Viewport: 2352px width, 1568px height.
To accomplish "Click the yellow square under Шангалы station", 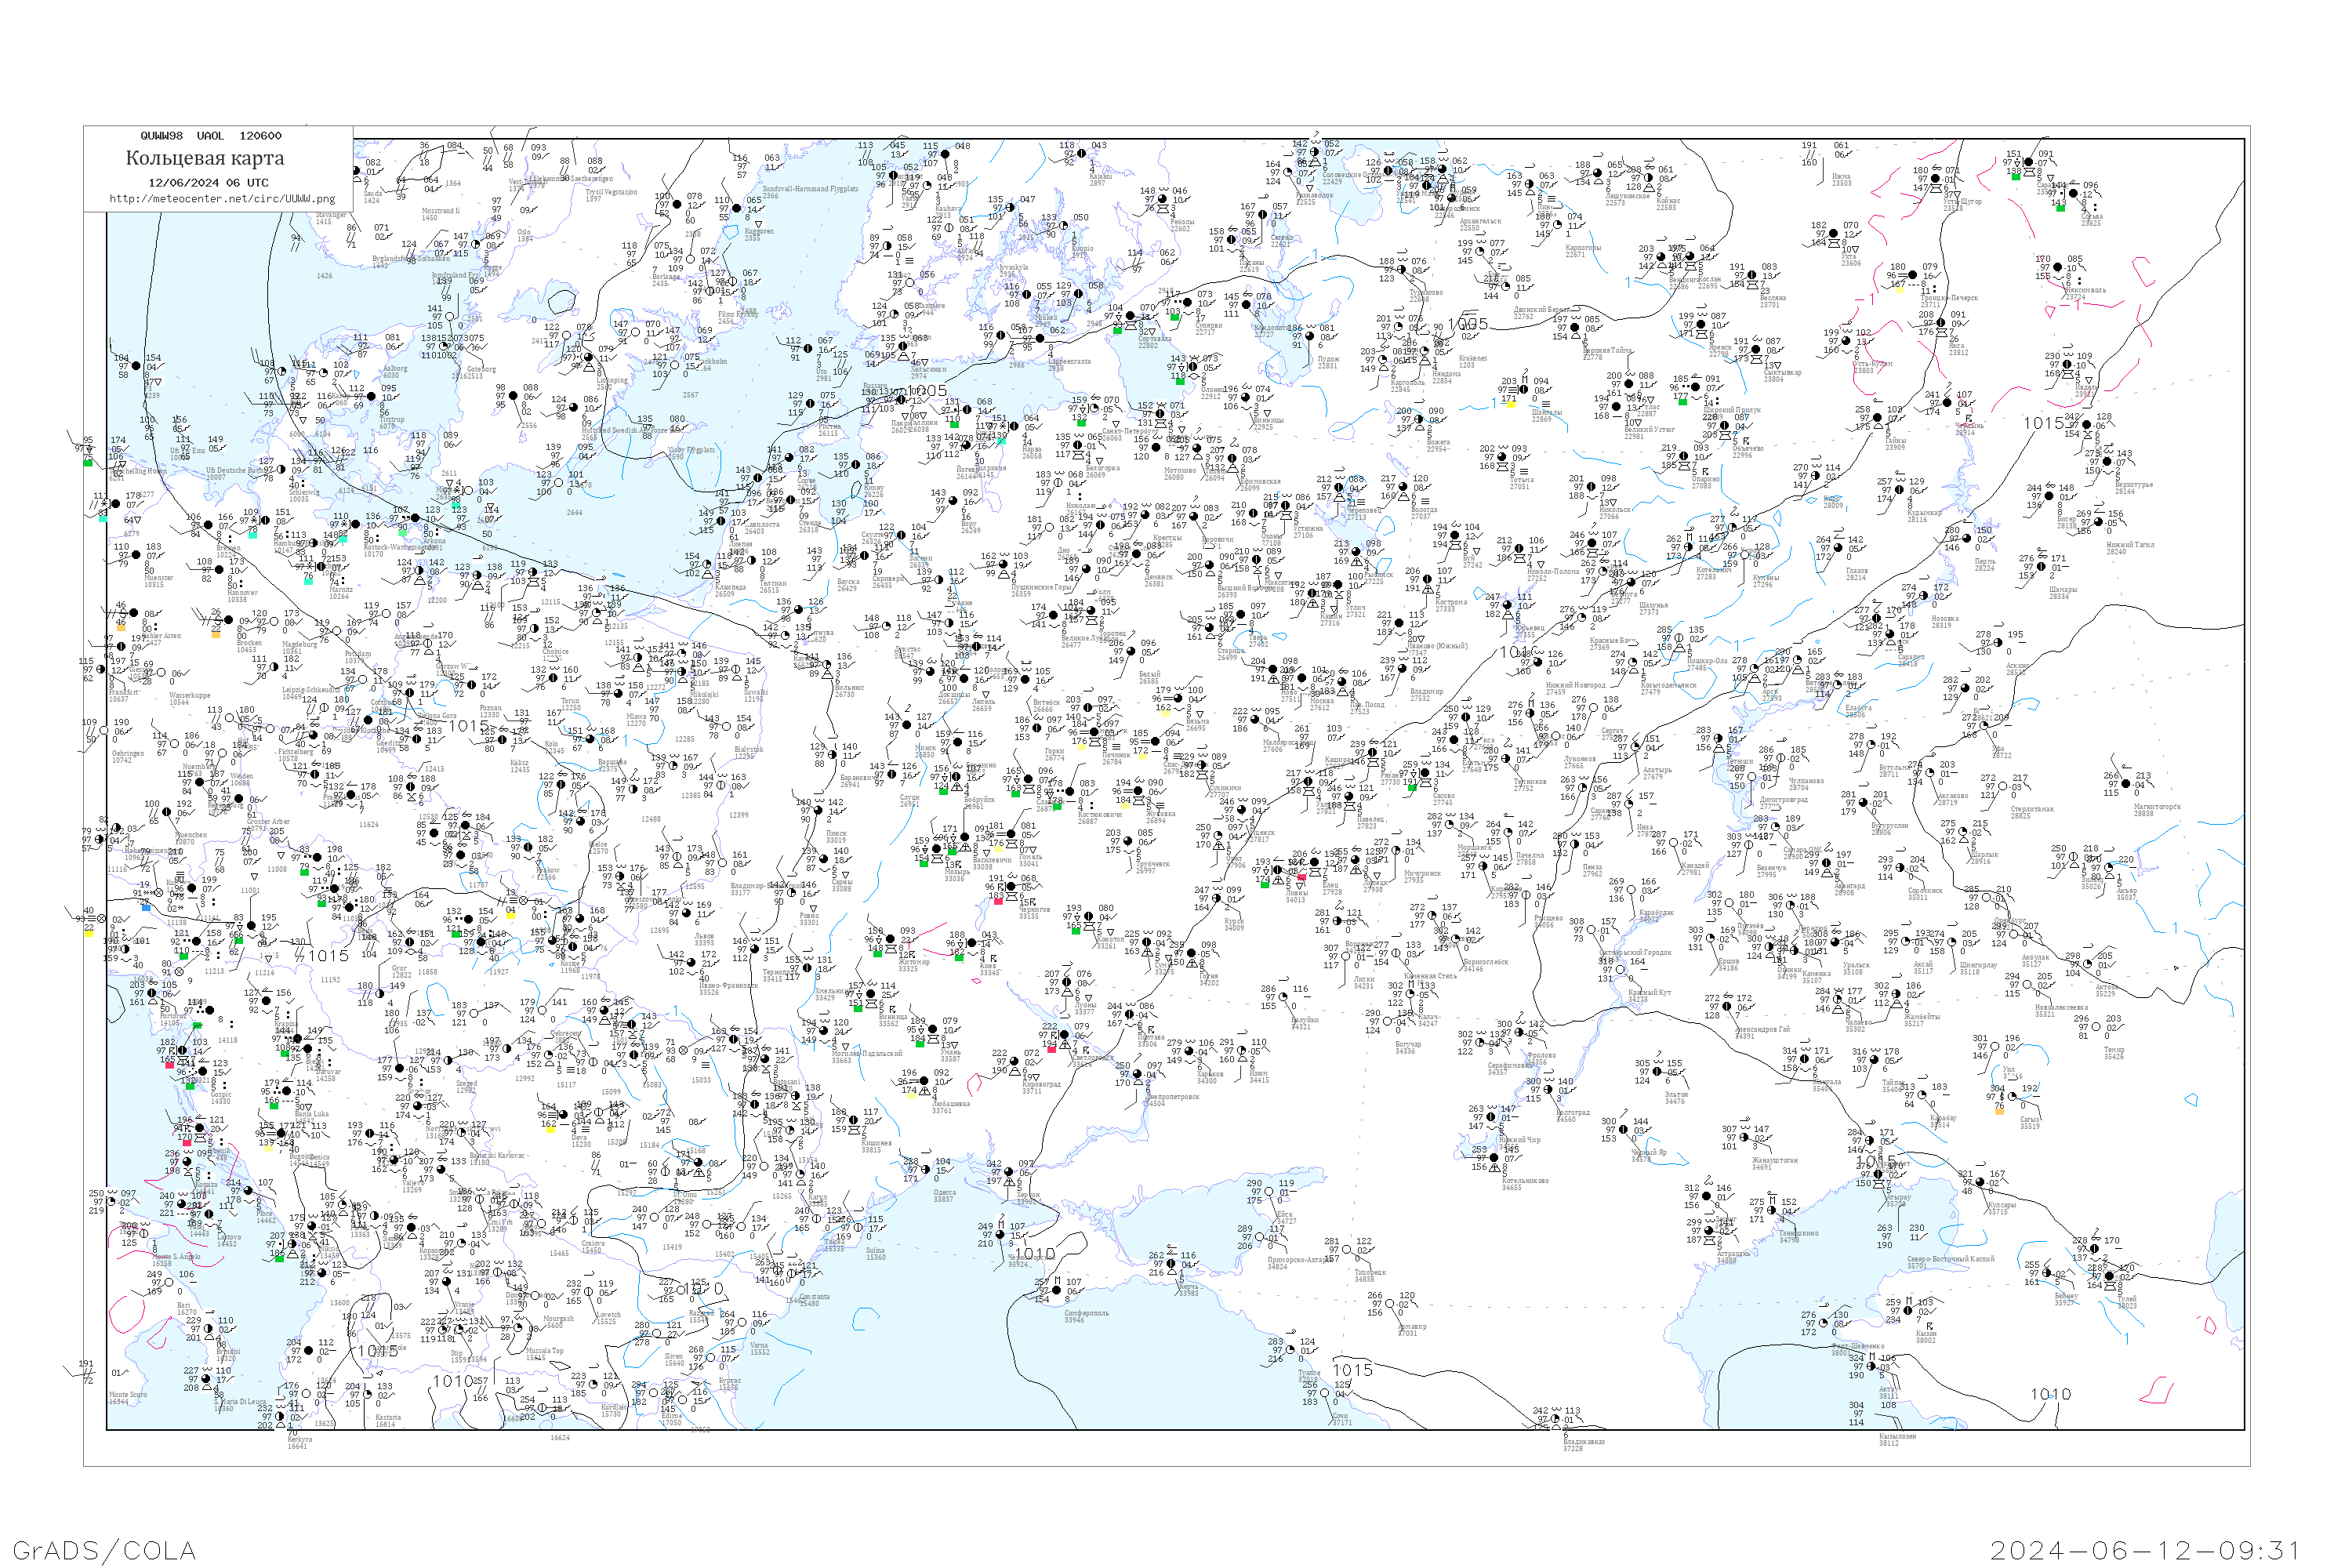I will point(1511,404).
